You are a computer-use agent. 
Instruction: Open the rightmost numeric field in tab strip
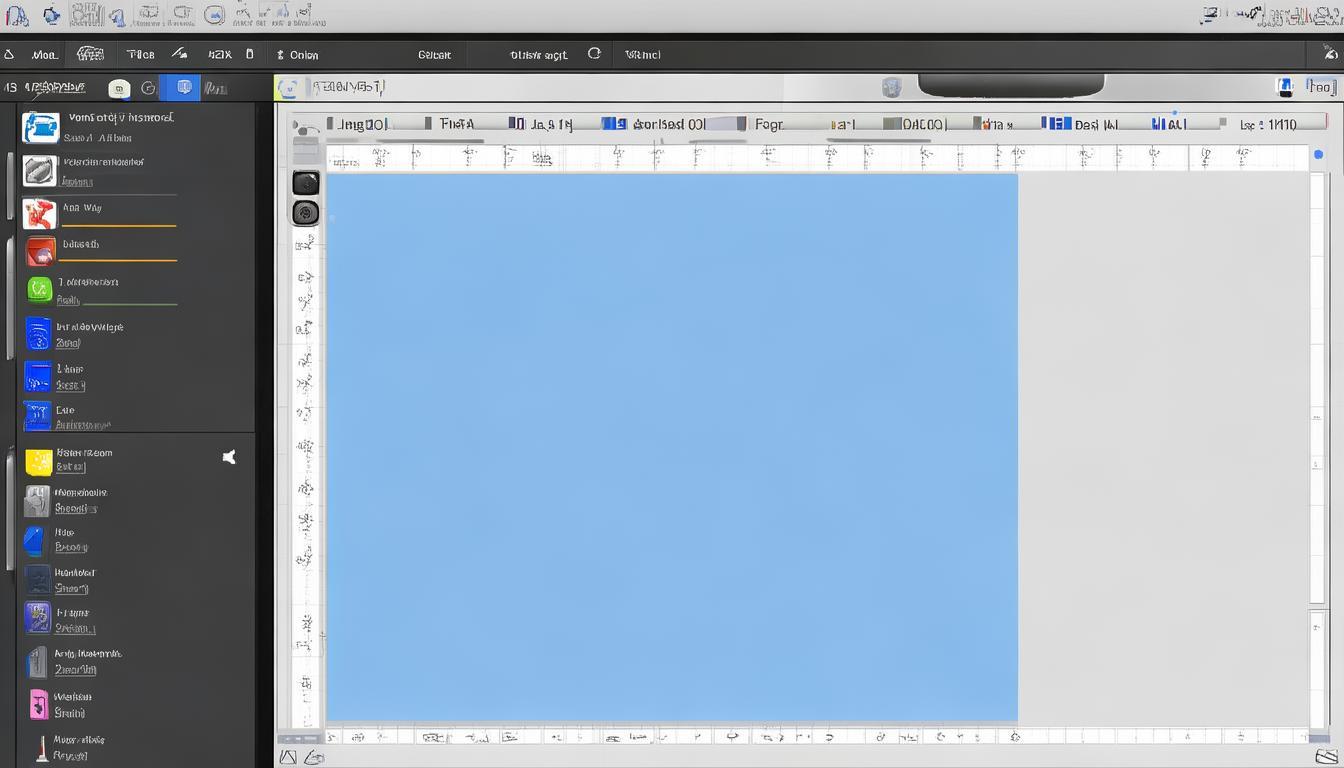[x=1268, y=125]
